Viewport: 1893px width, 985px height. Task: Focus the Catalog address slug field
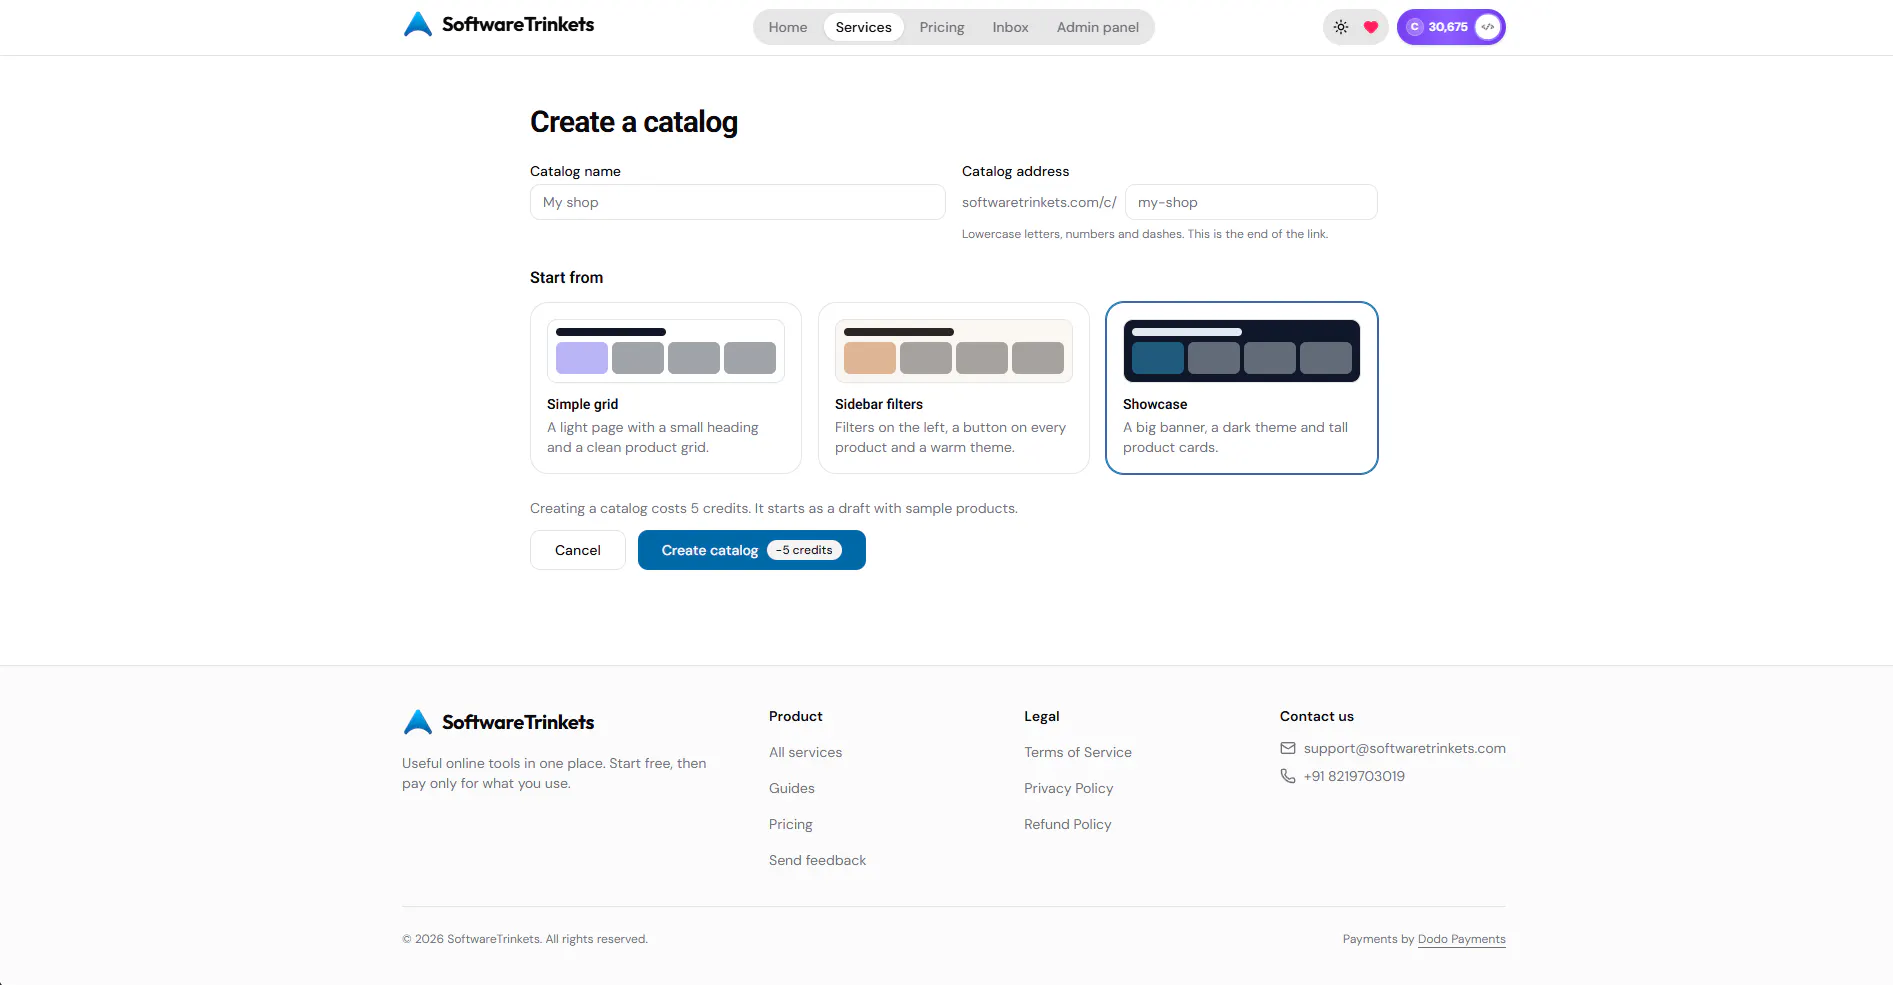coord(1251,202)
